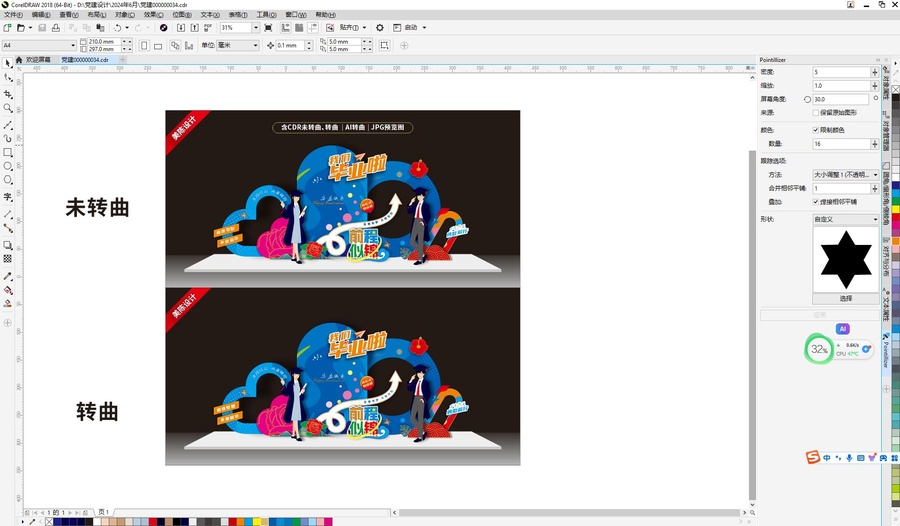Toggle show guidelines button in toolbar
This screenshot has width=900, height=526.
[x=313, y=28]
